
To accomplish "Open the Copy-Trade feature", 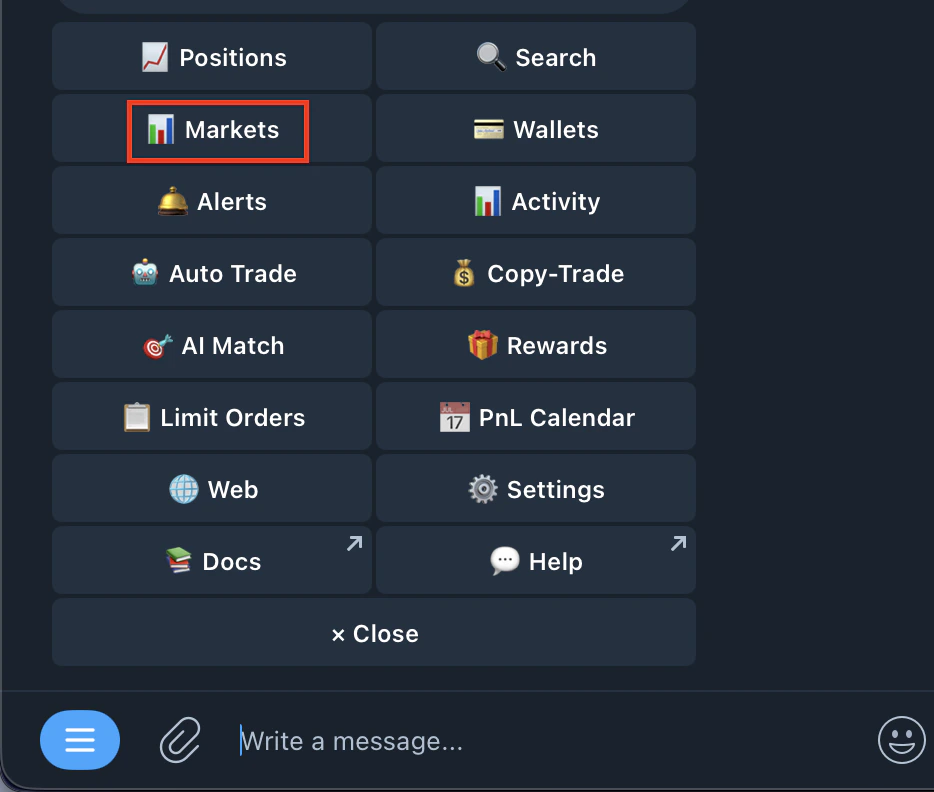I will [535, 272].
